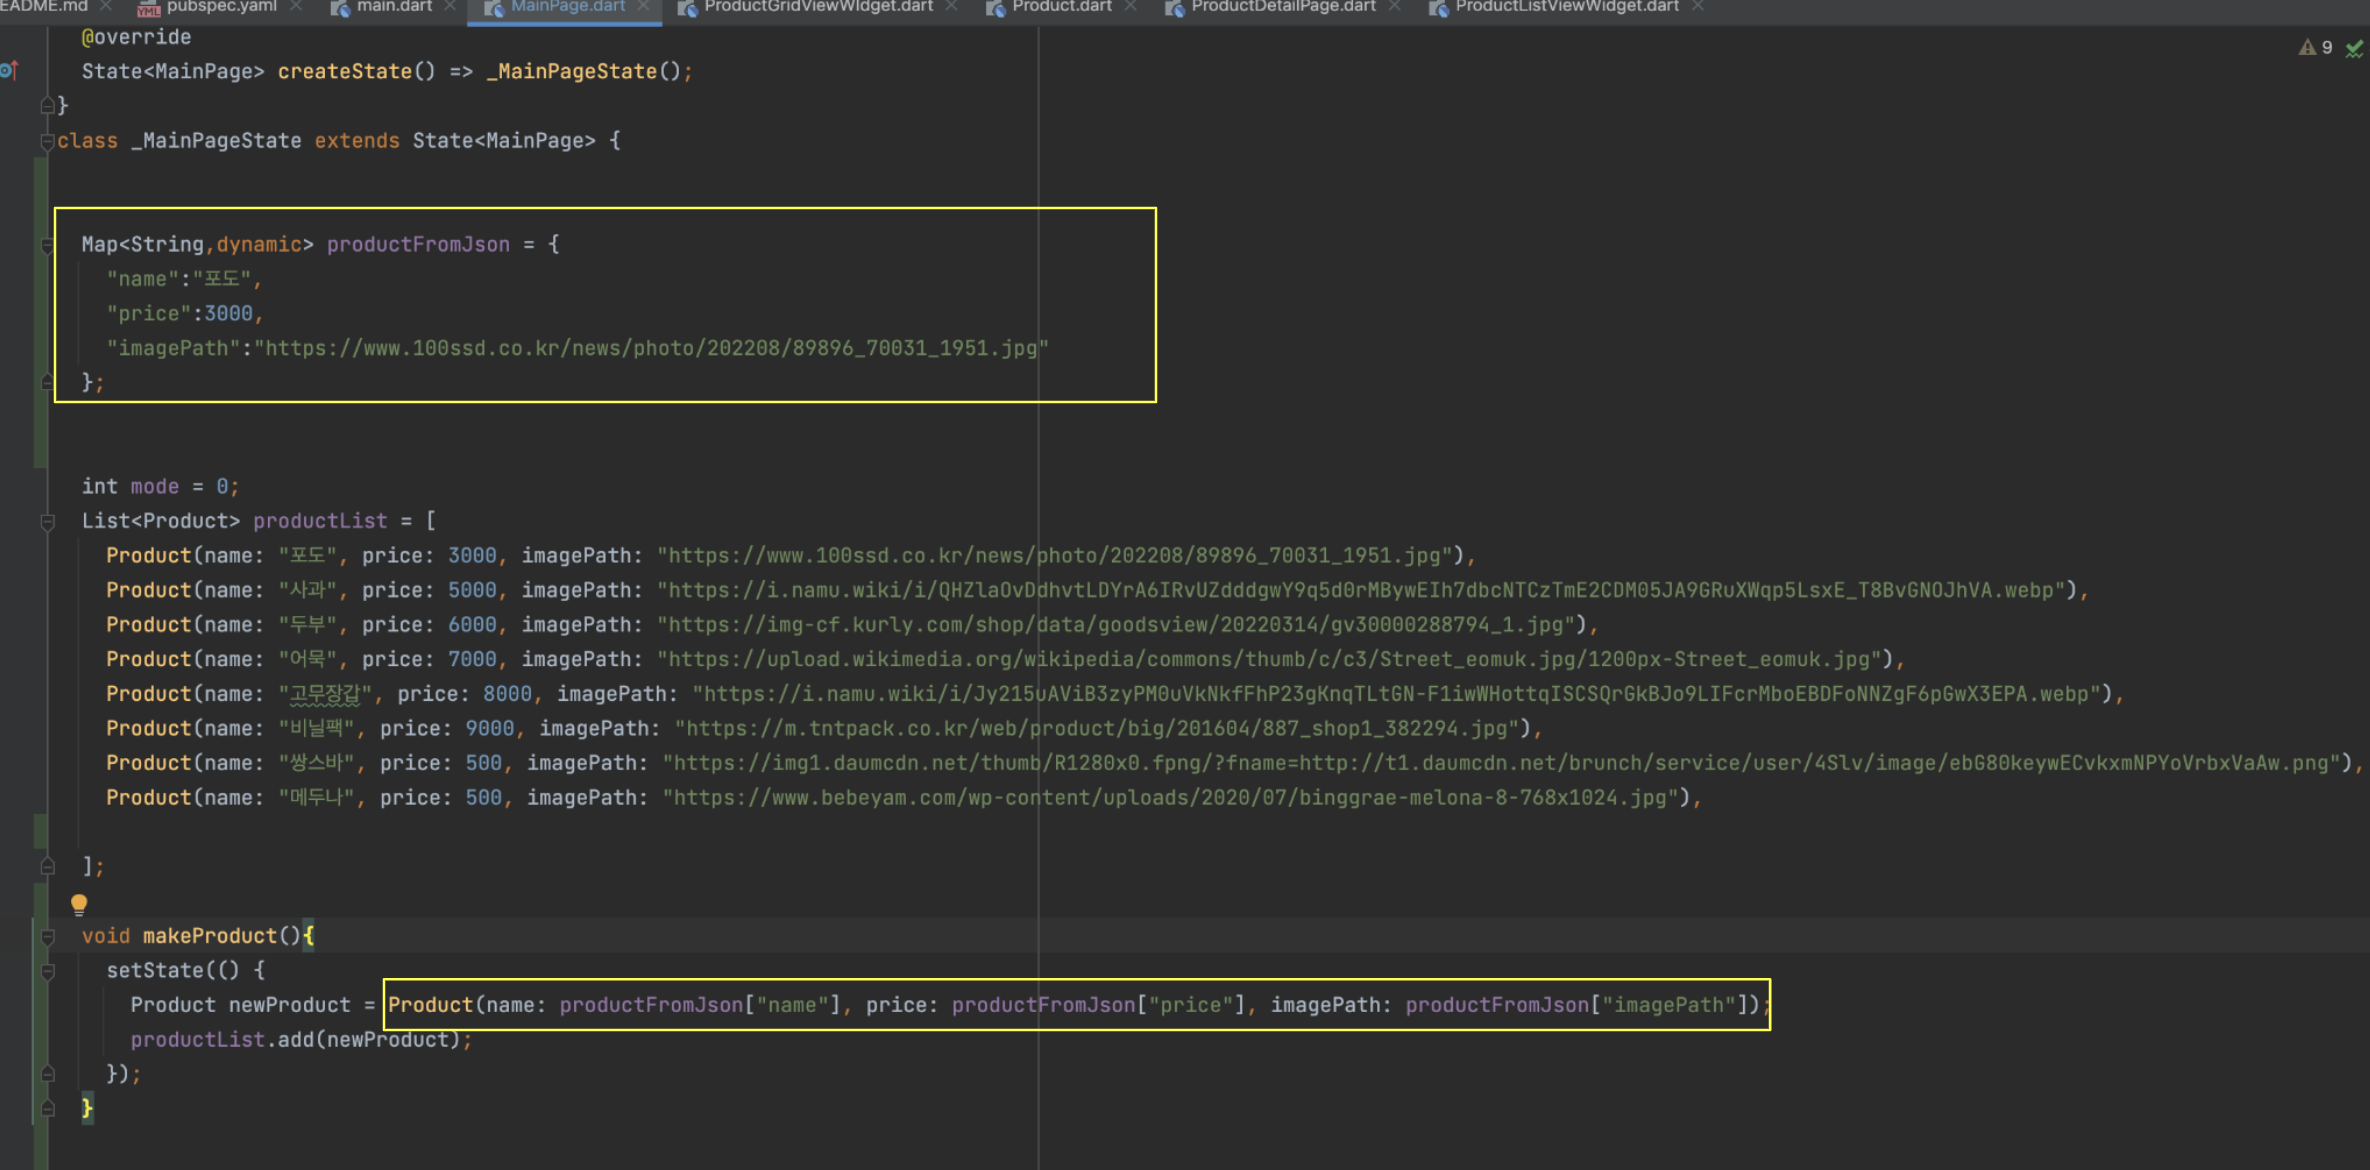The height and width of the screenshot is (1170, 2370).
Task: Collapse the _MainPageState class fold
Action: click(47, 141)
